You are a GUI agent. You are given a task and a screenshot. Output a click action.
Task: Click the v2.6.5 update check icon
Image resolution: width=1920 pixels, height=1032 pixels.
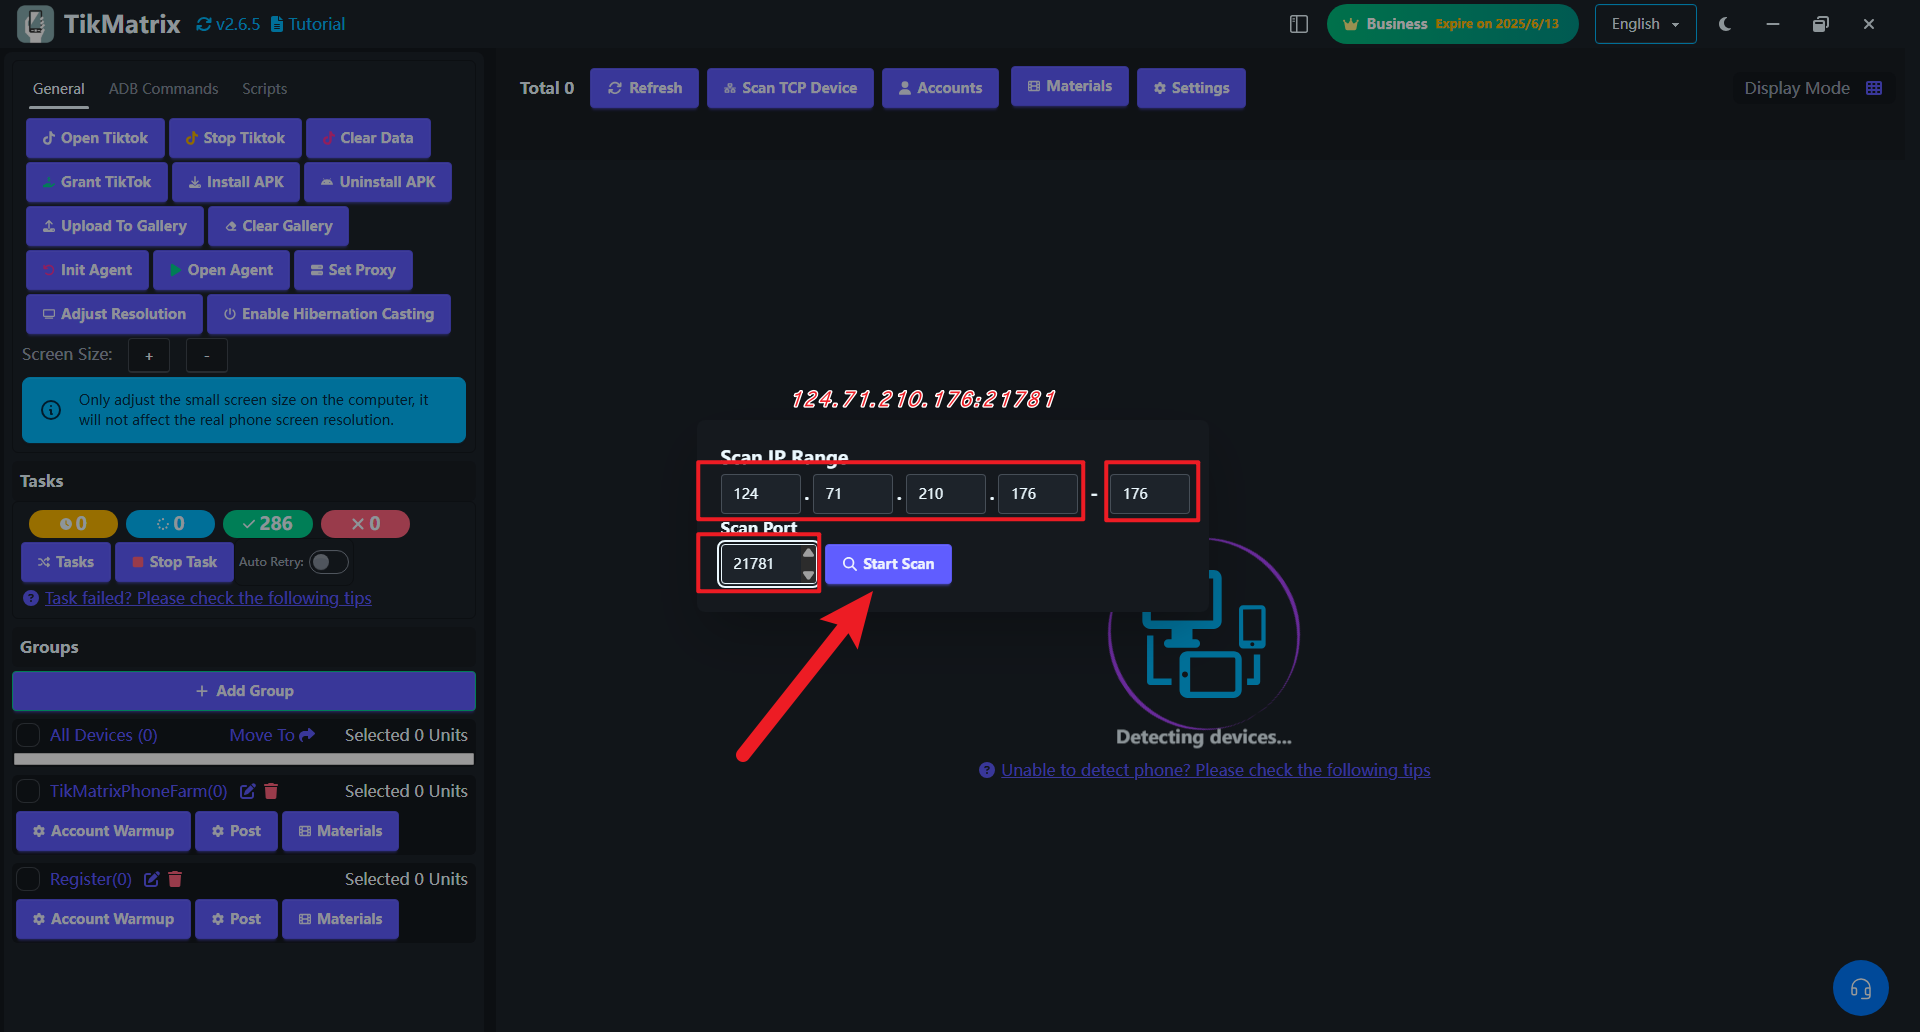[x=204, y=24]
